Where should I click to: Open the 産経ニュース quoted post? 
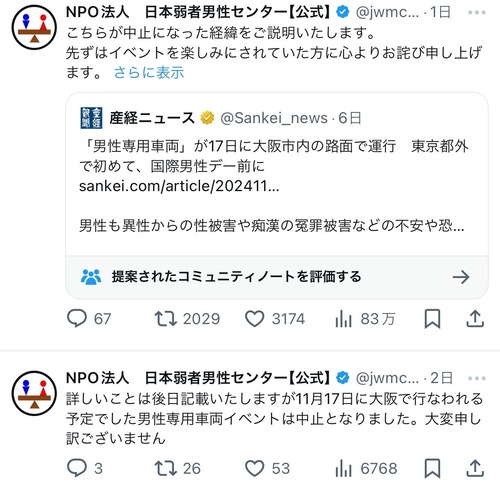point(277,173)
